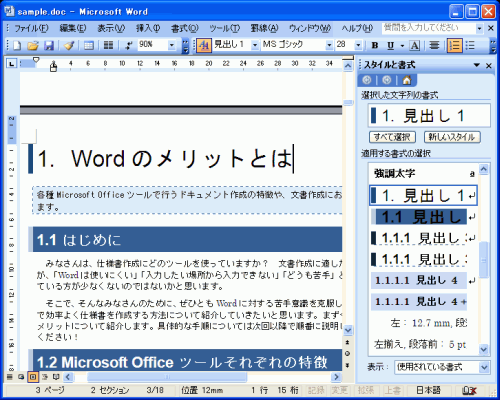Open the 表示(V) menu
This screenshot has height=400, width=500.
click(111, 29)
